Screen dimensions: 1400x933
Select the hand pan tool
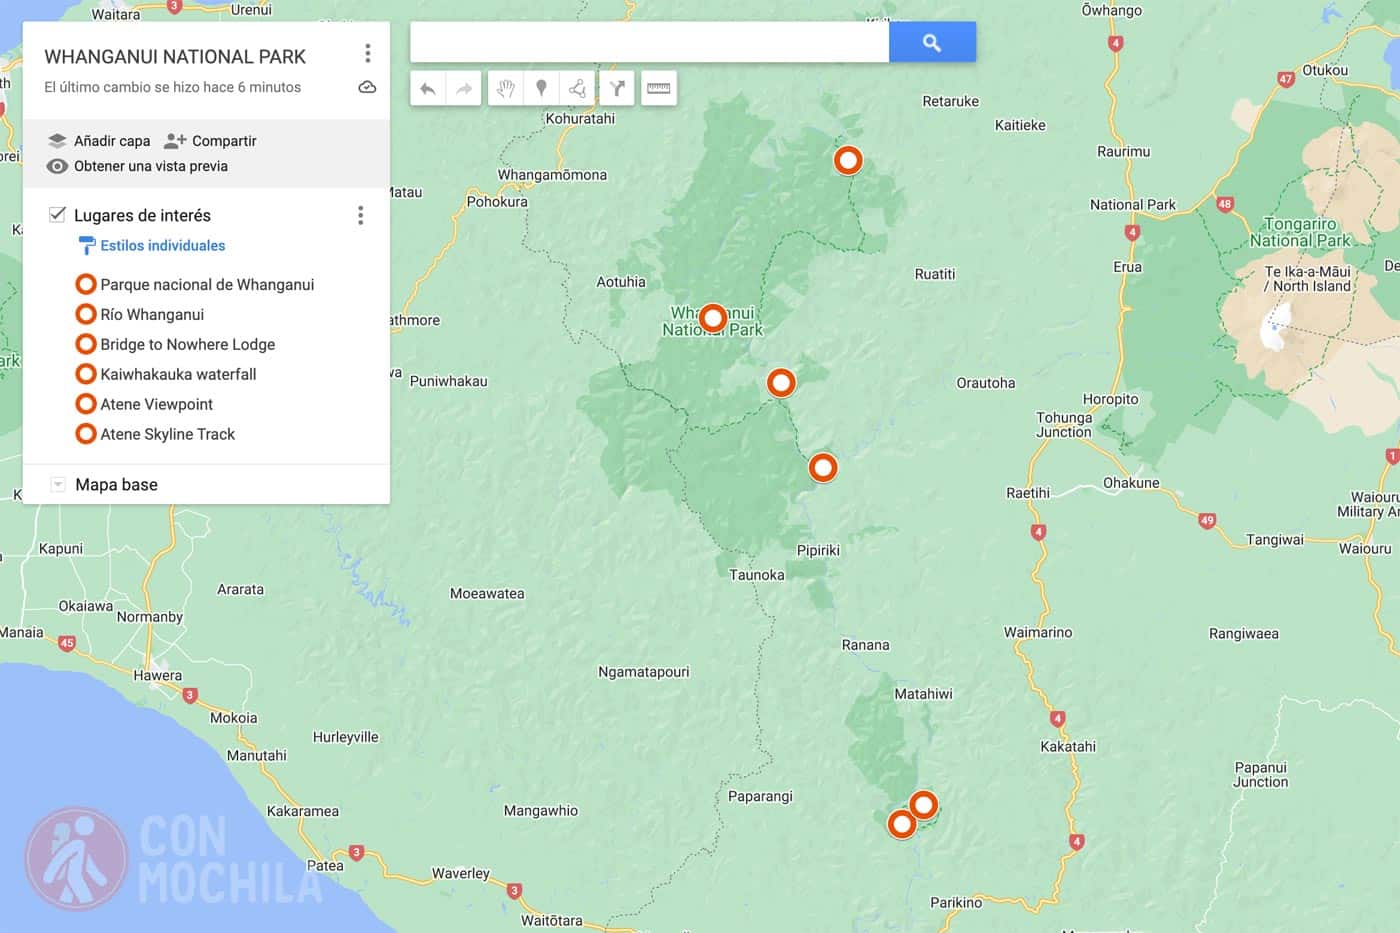[506, 89]
